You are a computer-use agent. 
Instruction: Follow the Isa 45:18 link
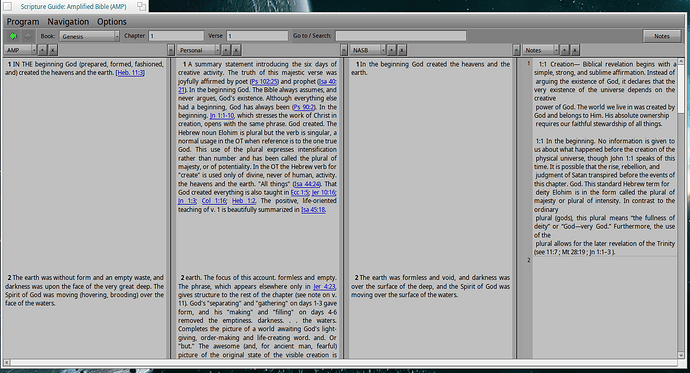tap(313, 210)
